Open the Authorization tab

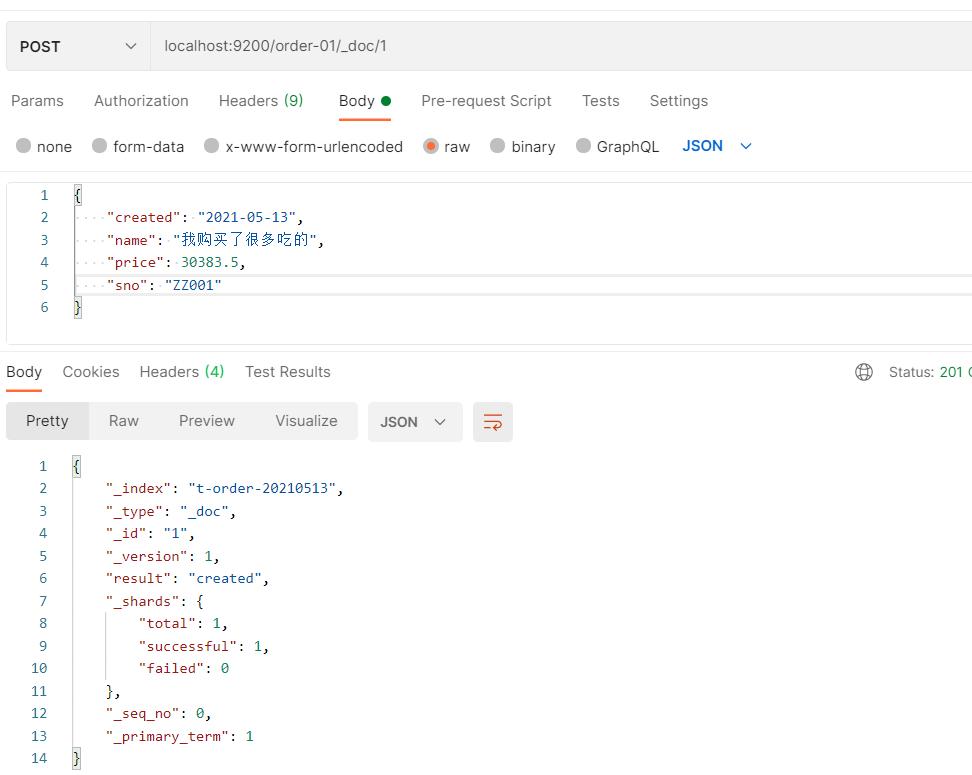click(x=141, y=101)
